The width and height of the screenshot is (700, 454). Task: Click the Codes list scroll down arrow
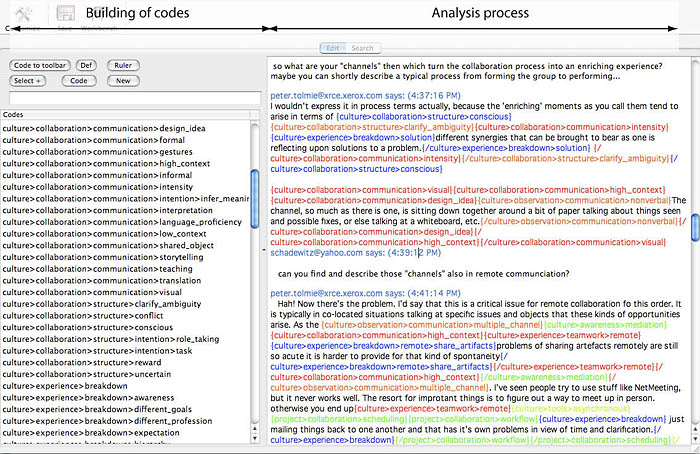tap(255, 438)
